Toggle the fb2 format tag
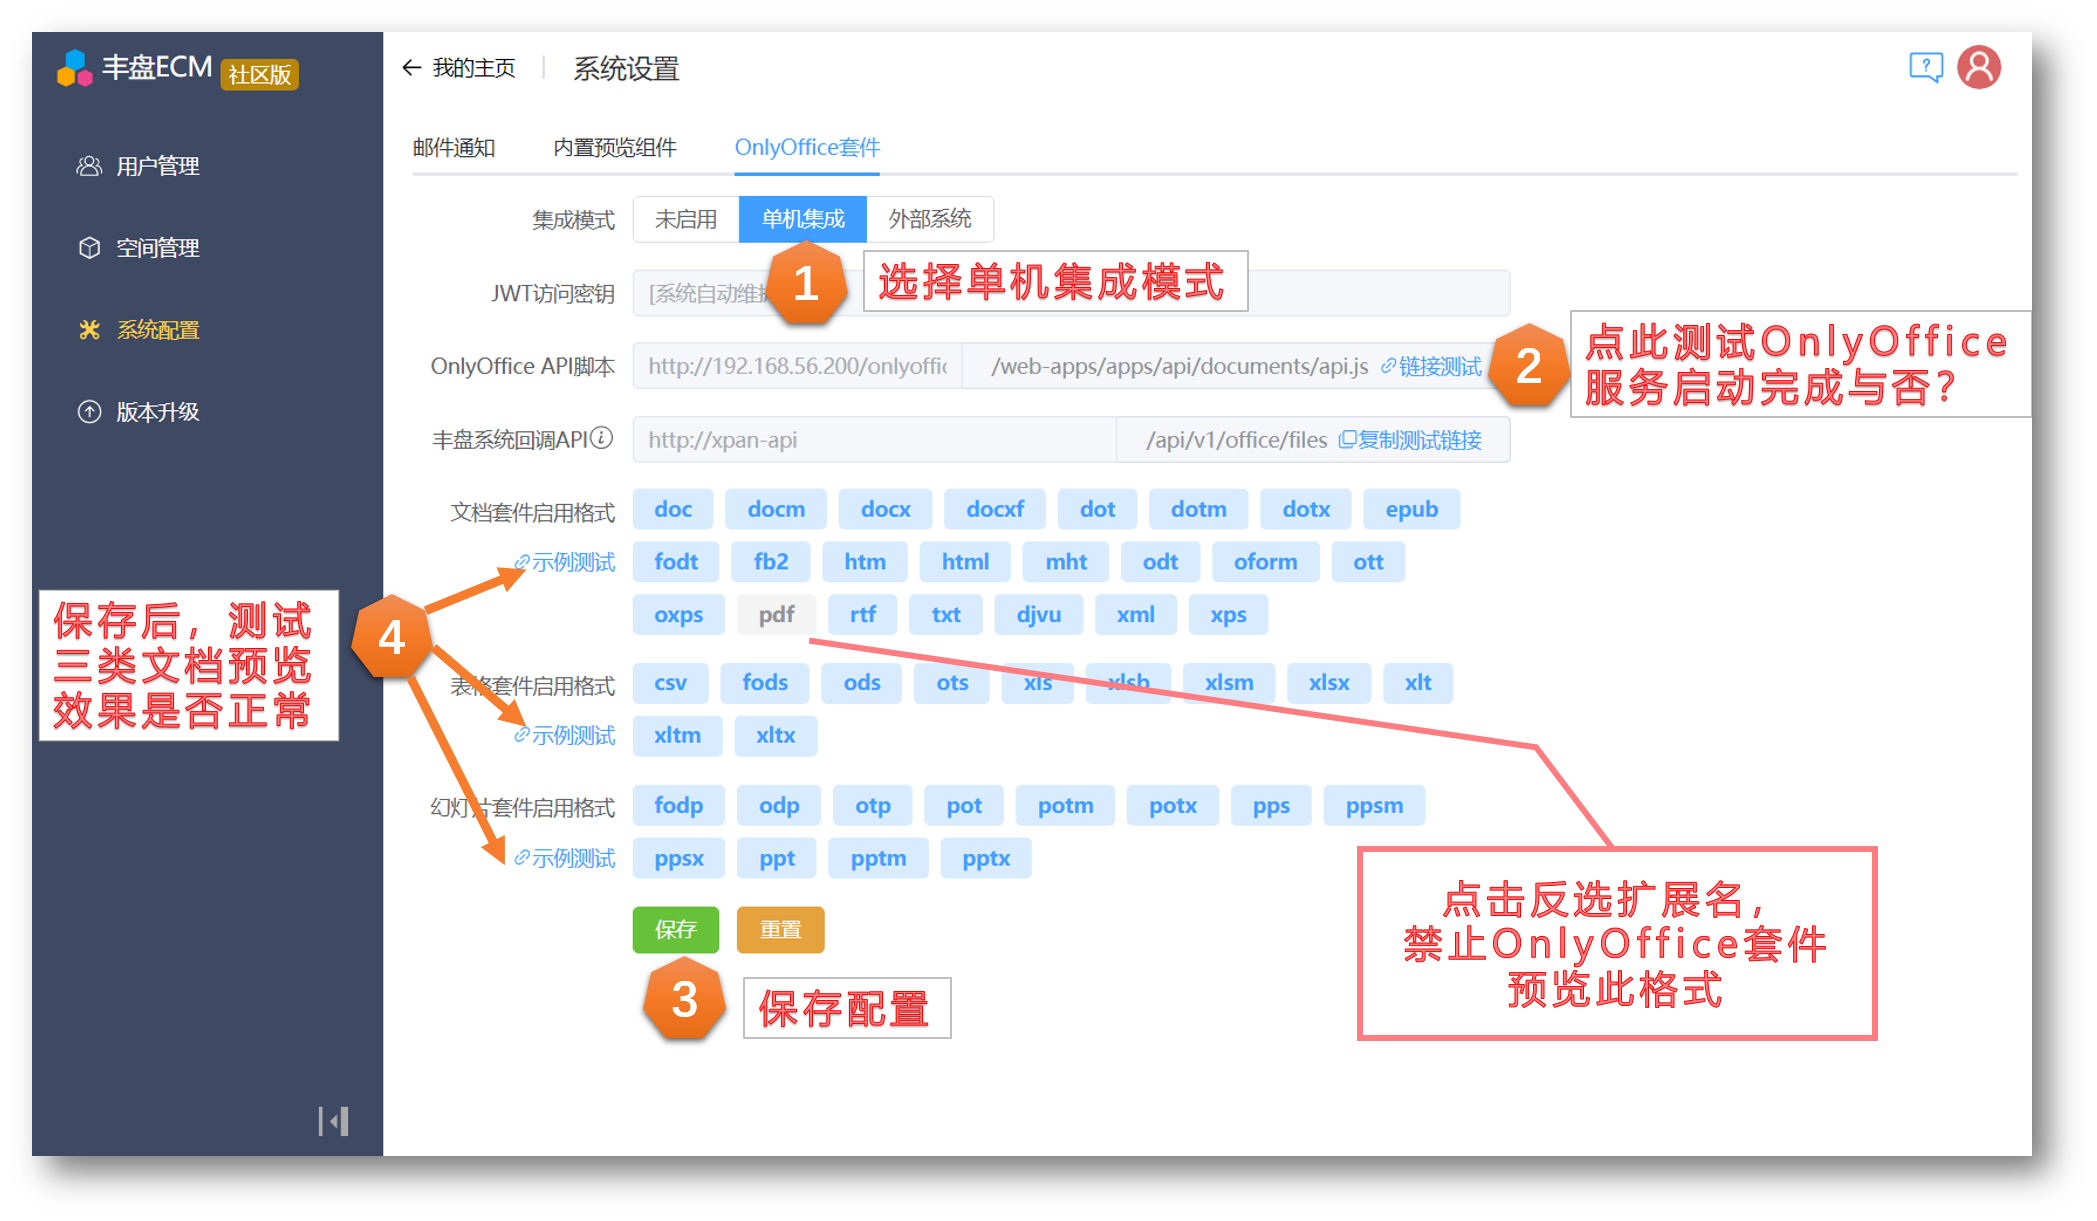Viewport: 2097px width, 1221px height. coord(771,562)
